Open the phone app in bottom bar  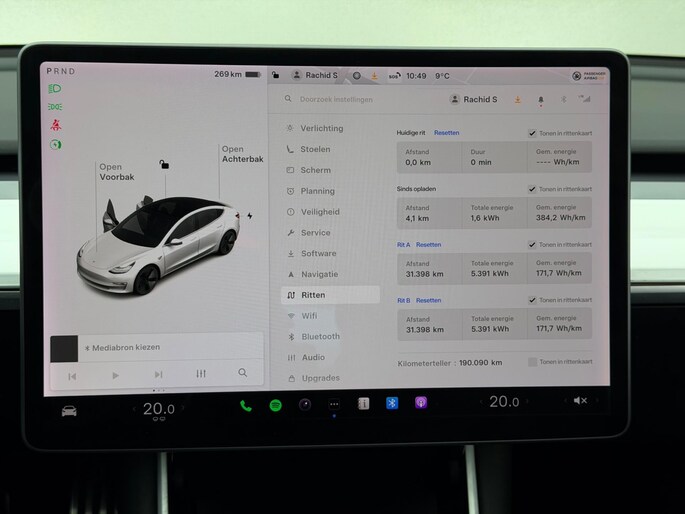coord(246,404)
